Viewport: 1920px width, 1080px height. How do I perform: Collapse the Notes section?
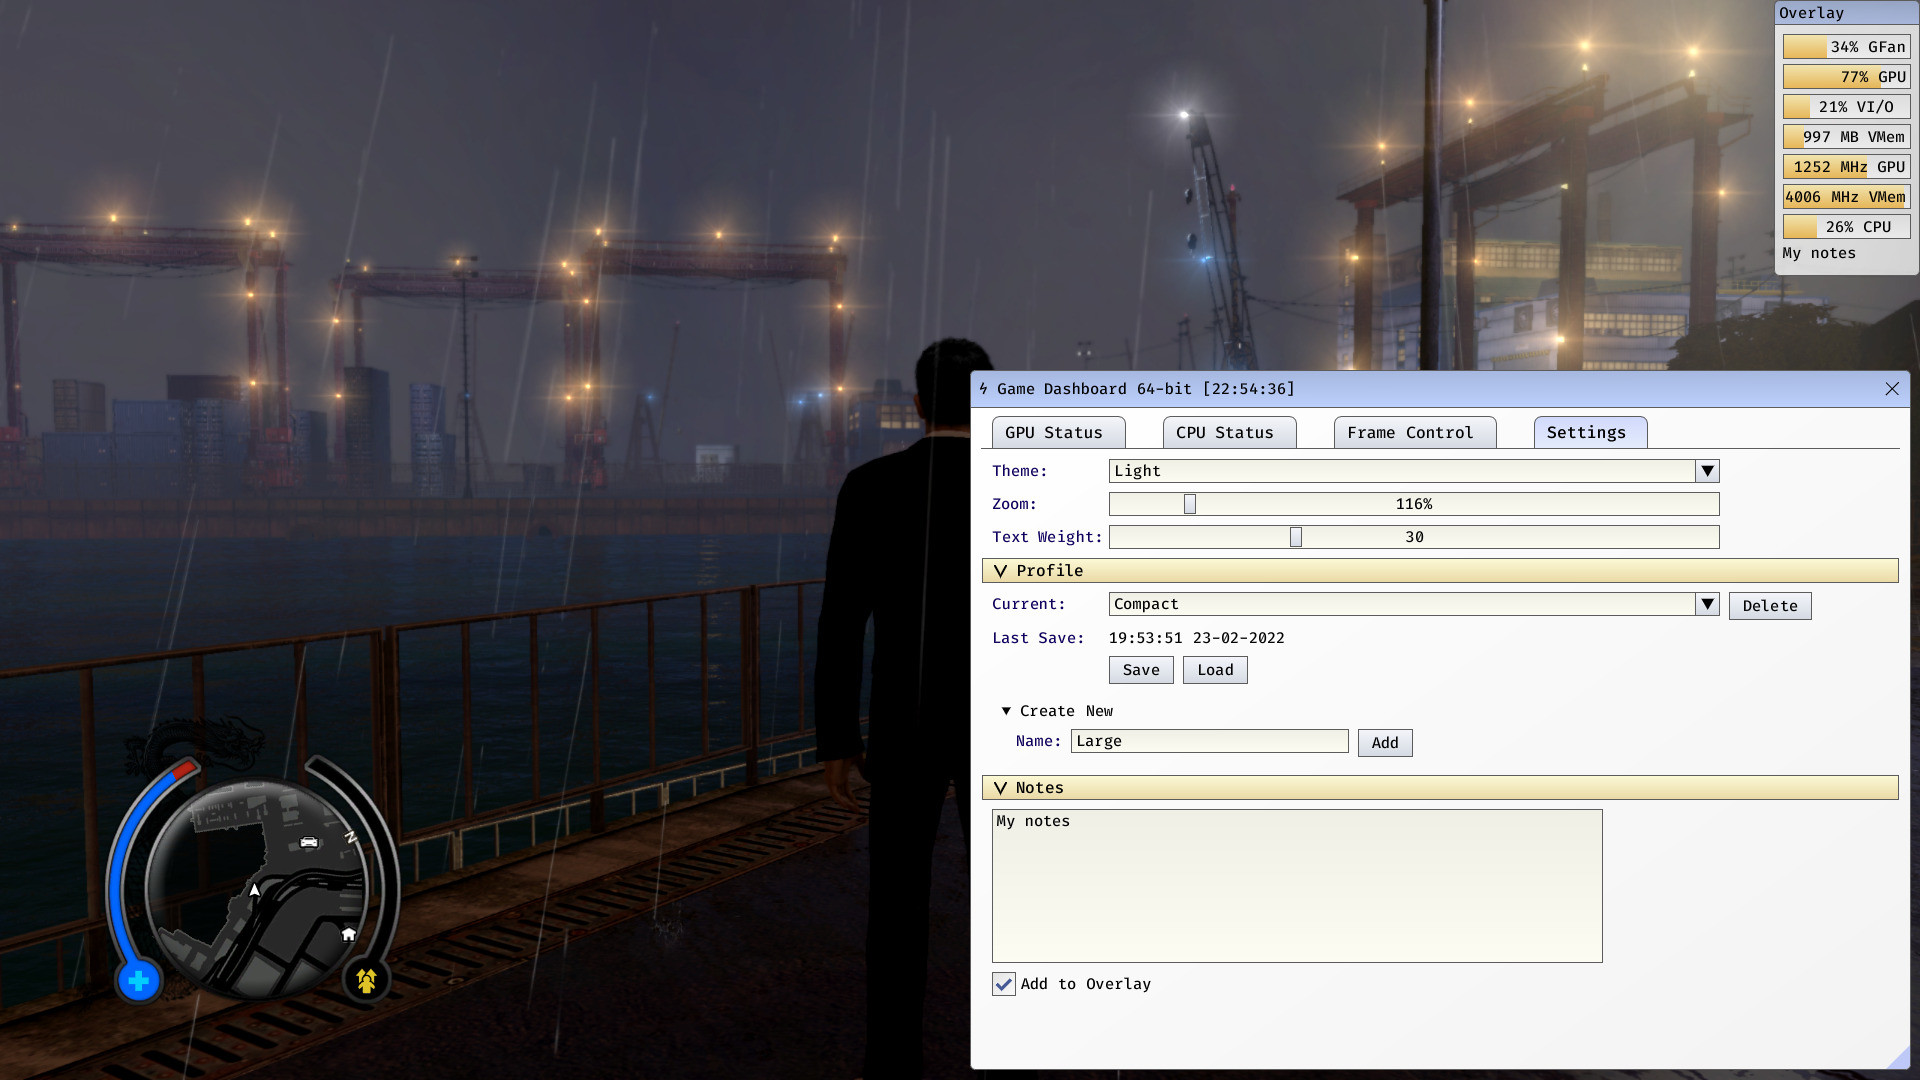(1001, 787)
